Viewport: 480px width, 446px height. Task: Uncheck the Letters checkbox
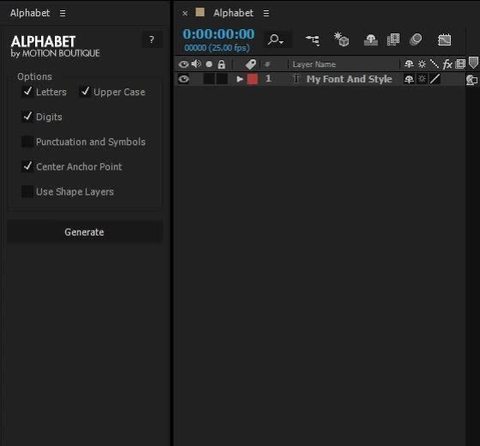tap(27, 91)
